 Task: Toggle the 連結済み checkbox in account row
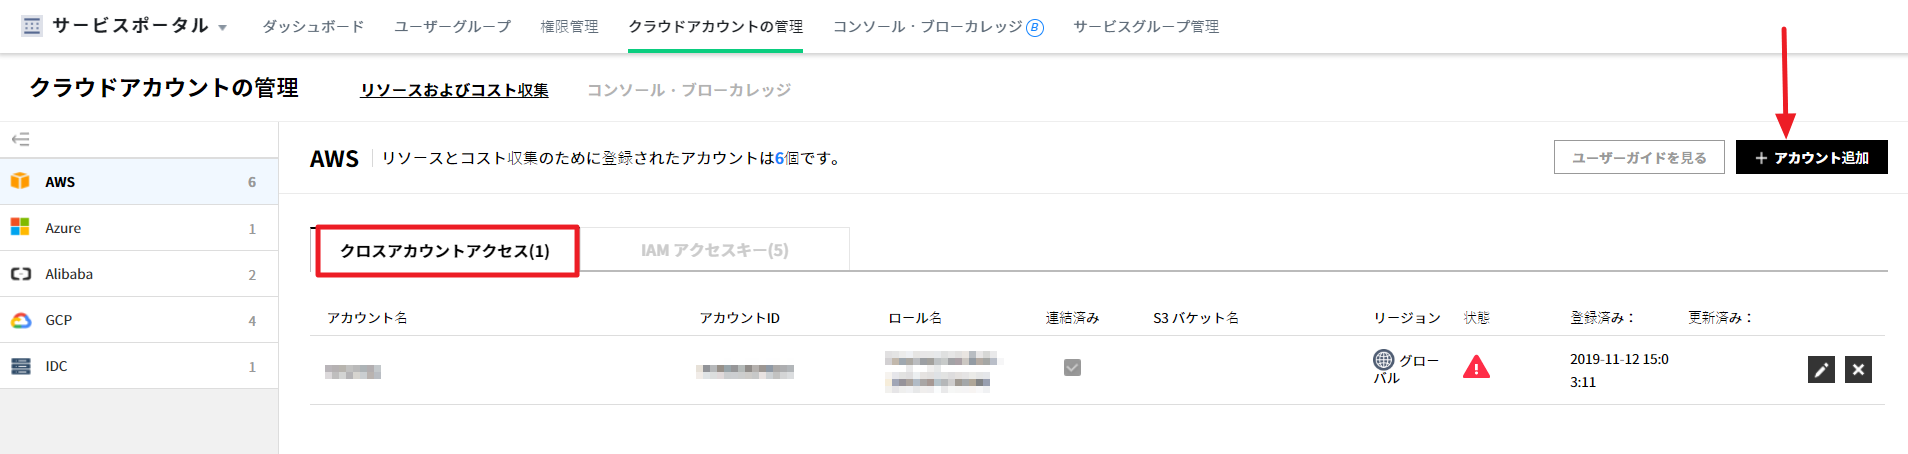1072,367
